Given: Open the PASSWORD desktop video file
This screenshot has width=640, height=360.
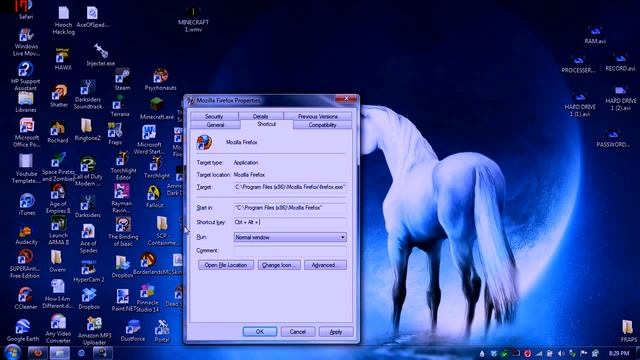Looking at the screenshot, I should [613, 139].
